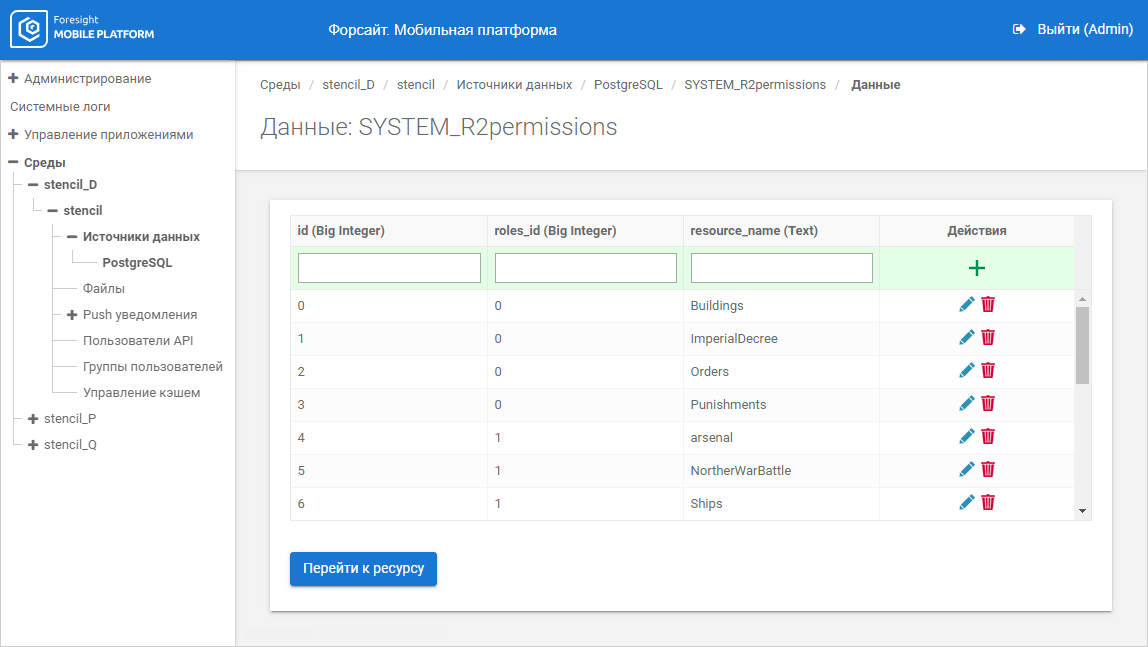Click the resource_name filter input field
Image resolution: width=1148 pixels, height=647 pixels.
tap(781, 268)
